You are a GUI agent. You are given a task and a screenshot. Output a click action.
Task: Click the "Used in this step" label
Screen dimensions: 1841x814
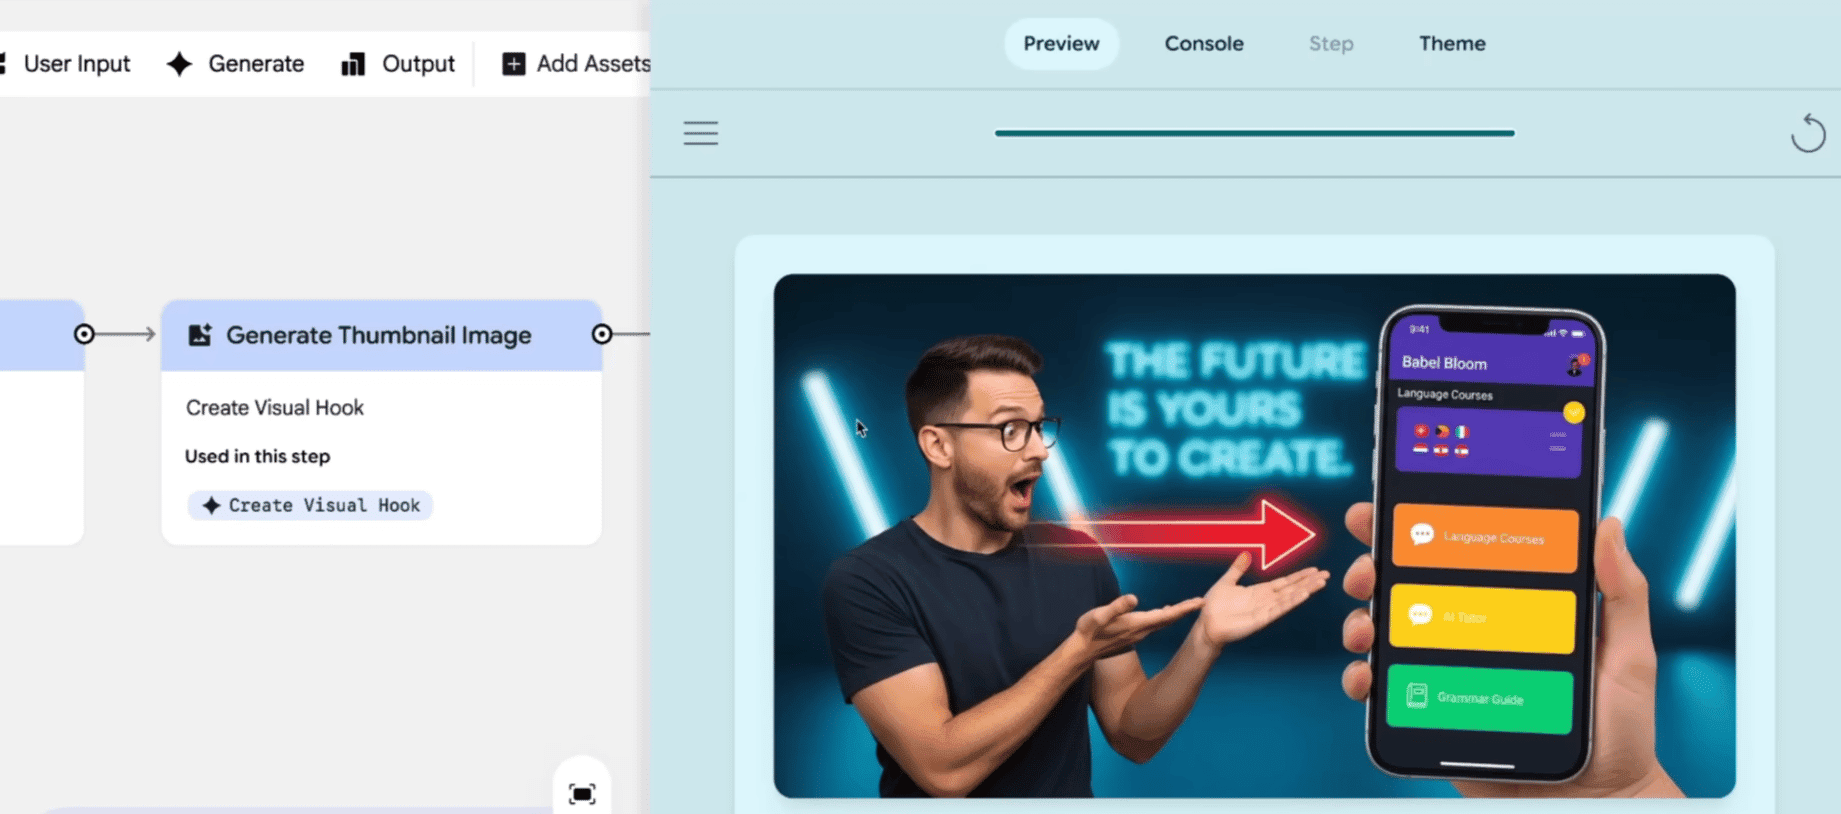click(x=257, y=456)
